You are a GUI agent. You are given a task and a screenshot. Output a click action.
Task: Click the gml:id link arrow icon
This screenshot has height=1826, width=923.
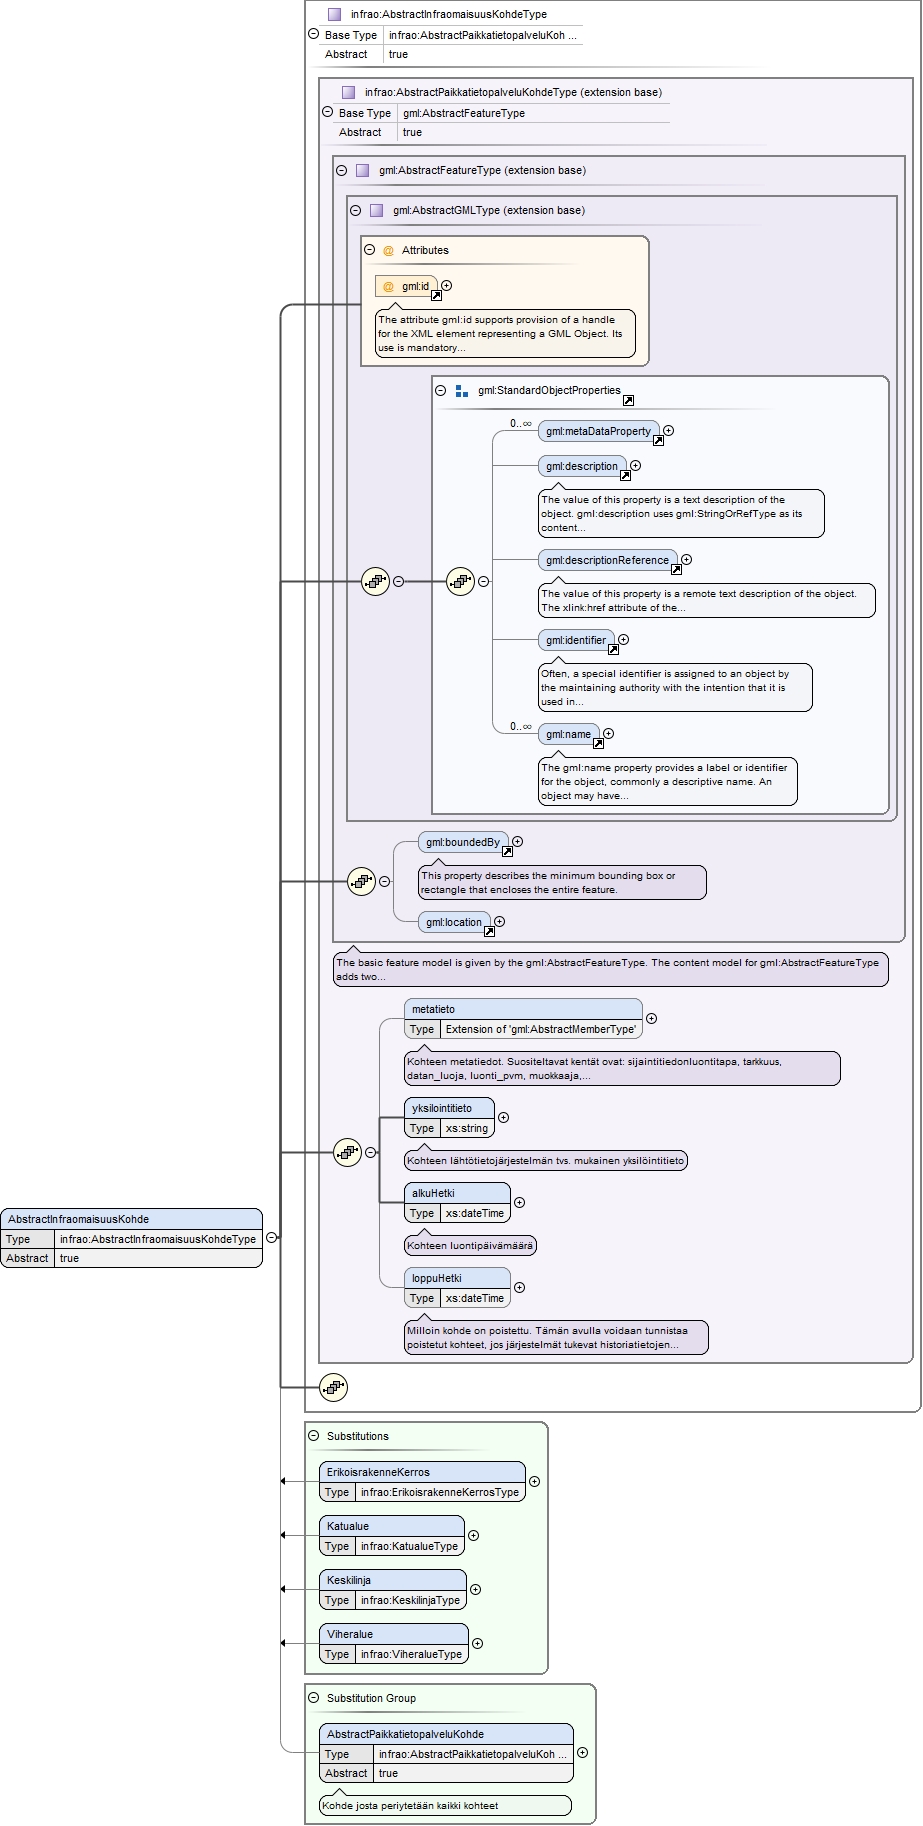click(x=436, y=296)
